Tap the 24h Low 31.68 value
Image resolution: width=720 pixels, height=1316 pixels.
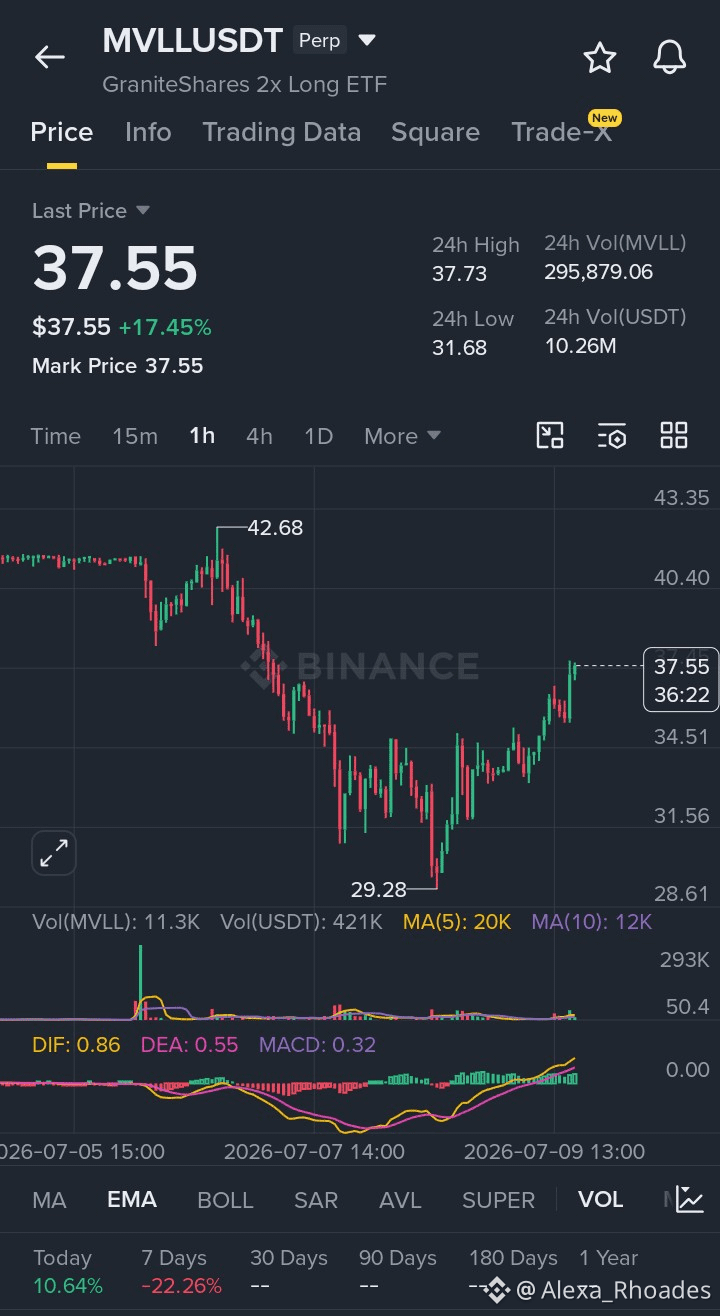pos(460,347)
